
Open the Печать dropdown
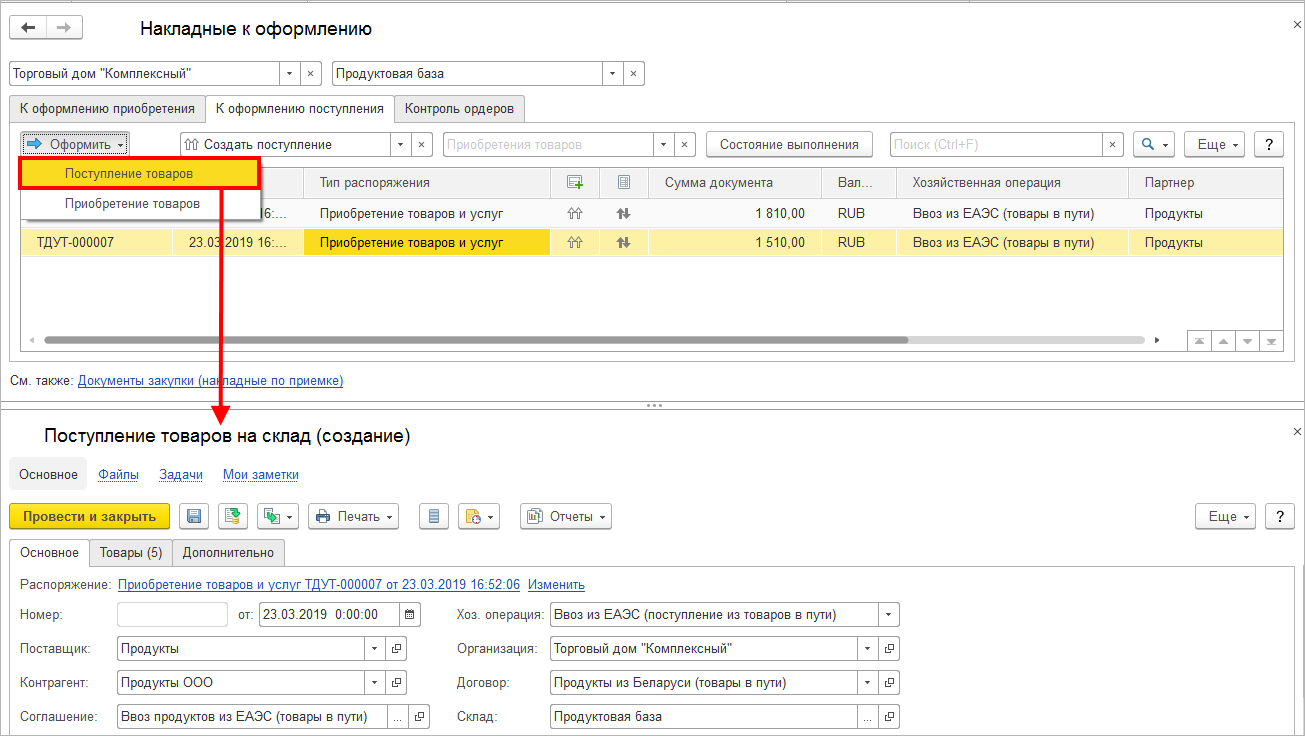[x=353, y=516]
